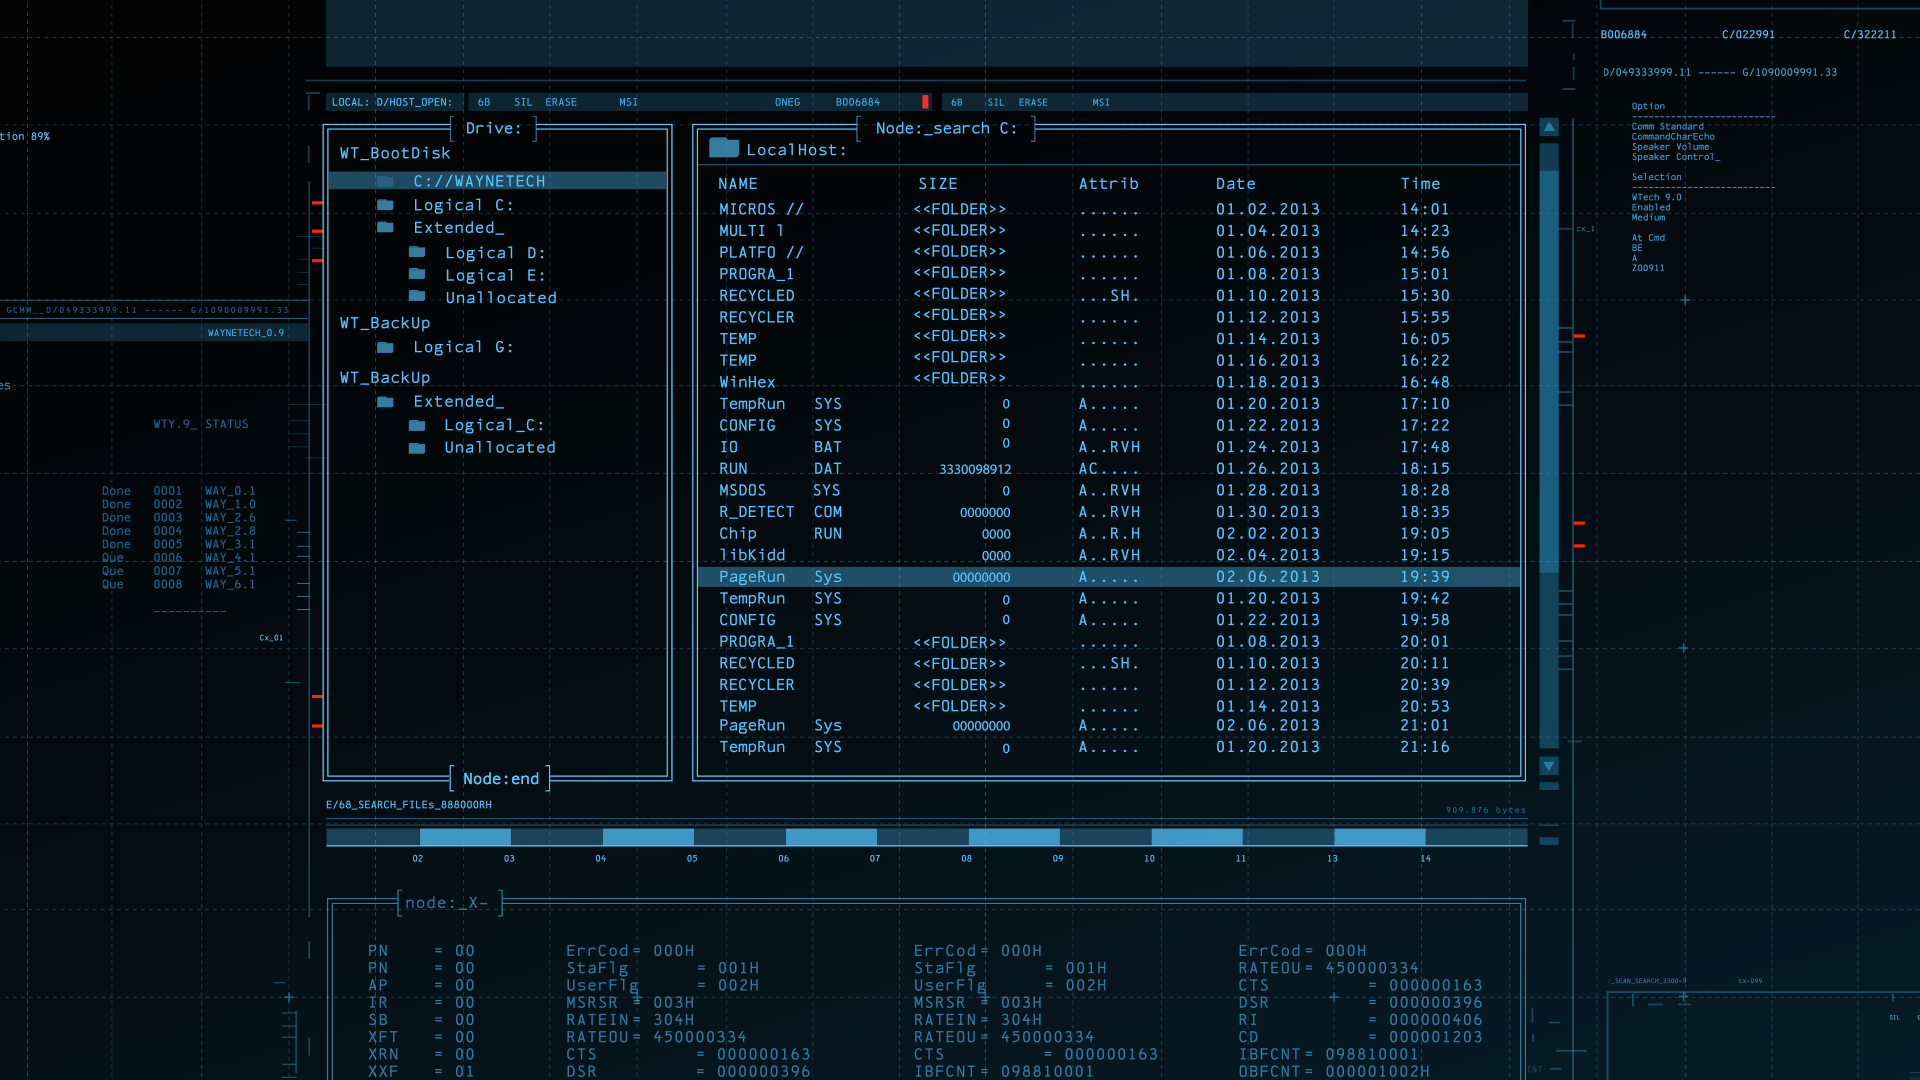The height and width of the screenshot is (1080, 1920).
Task: Click folder icon beside Unallocated under Logical_C:
Action: click(x=417, y=448)
